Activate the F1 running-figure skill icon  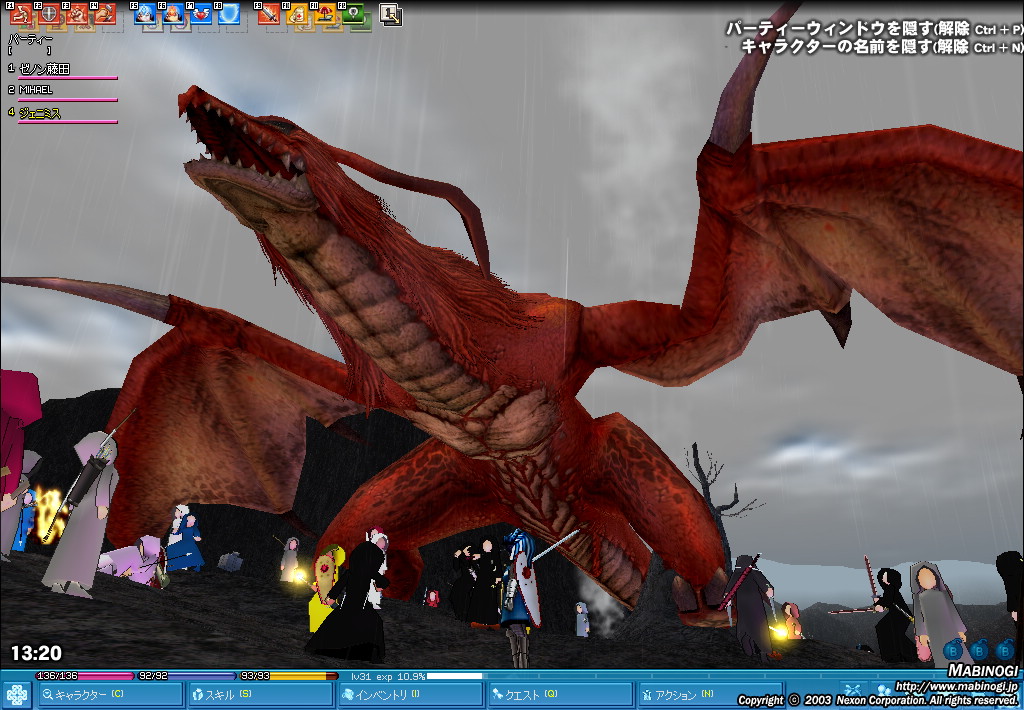(21, 14)
